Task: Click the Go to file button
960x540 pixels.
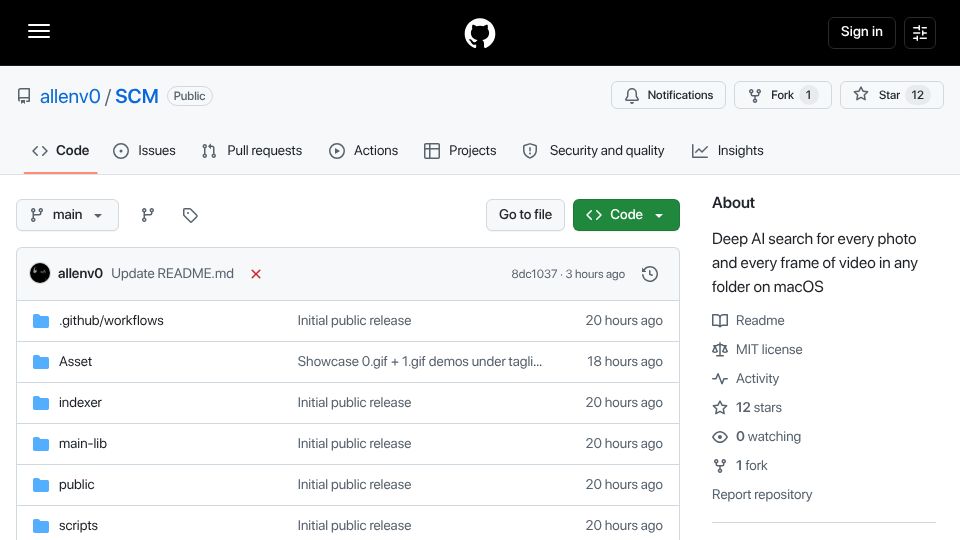Action: pyautogui.click(x=525, y=215)
